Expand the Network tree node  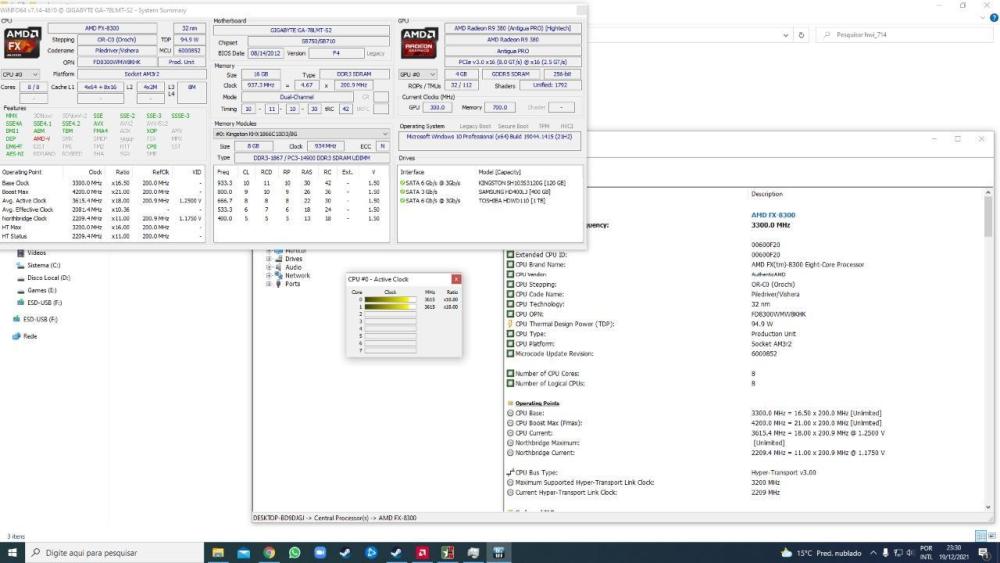(268, 275)
